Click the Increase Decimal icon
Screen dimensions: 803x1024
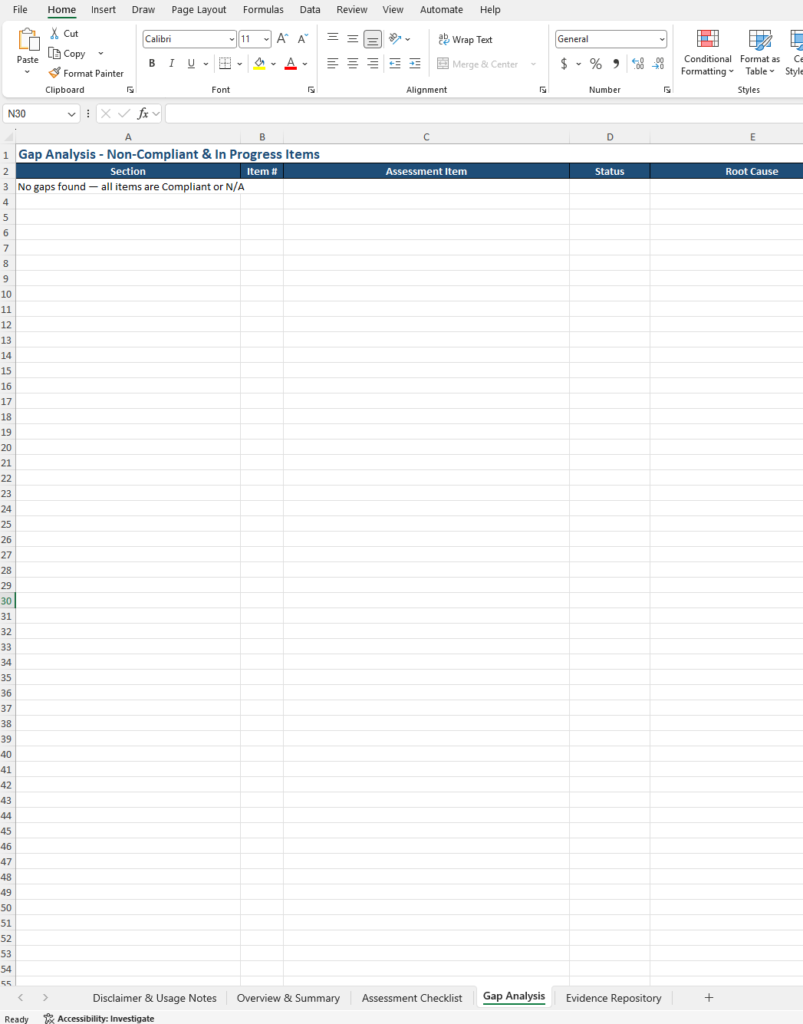tap(638, 63)
